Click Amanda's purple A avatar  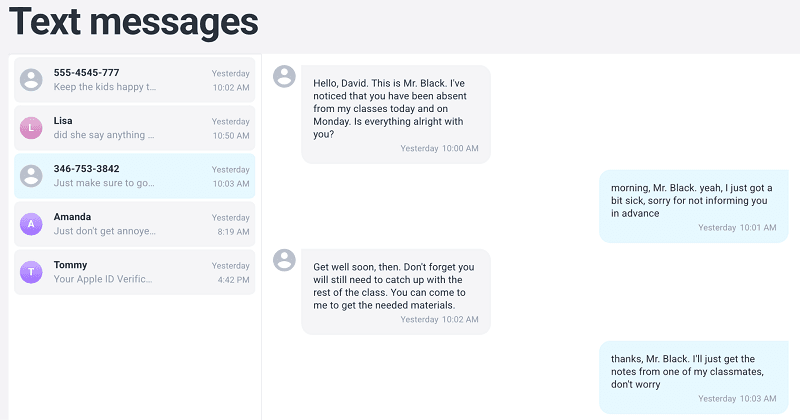[x=31, y=224]
